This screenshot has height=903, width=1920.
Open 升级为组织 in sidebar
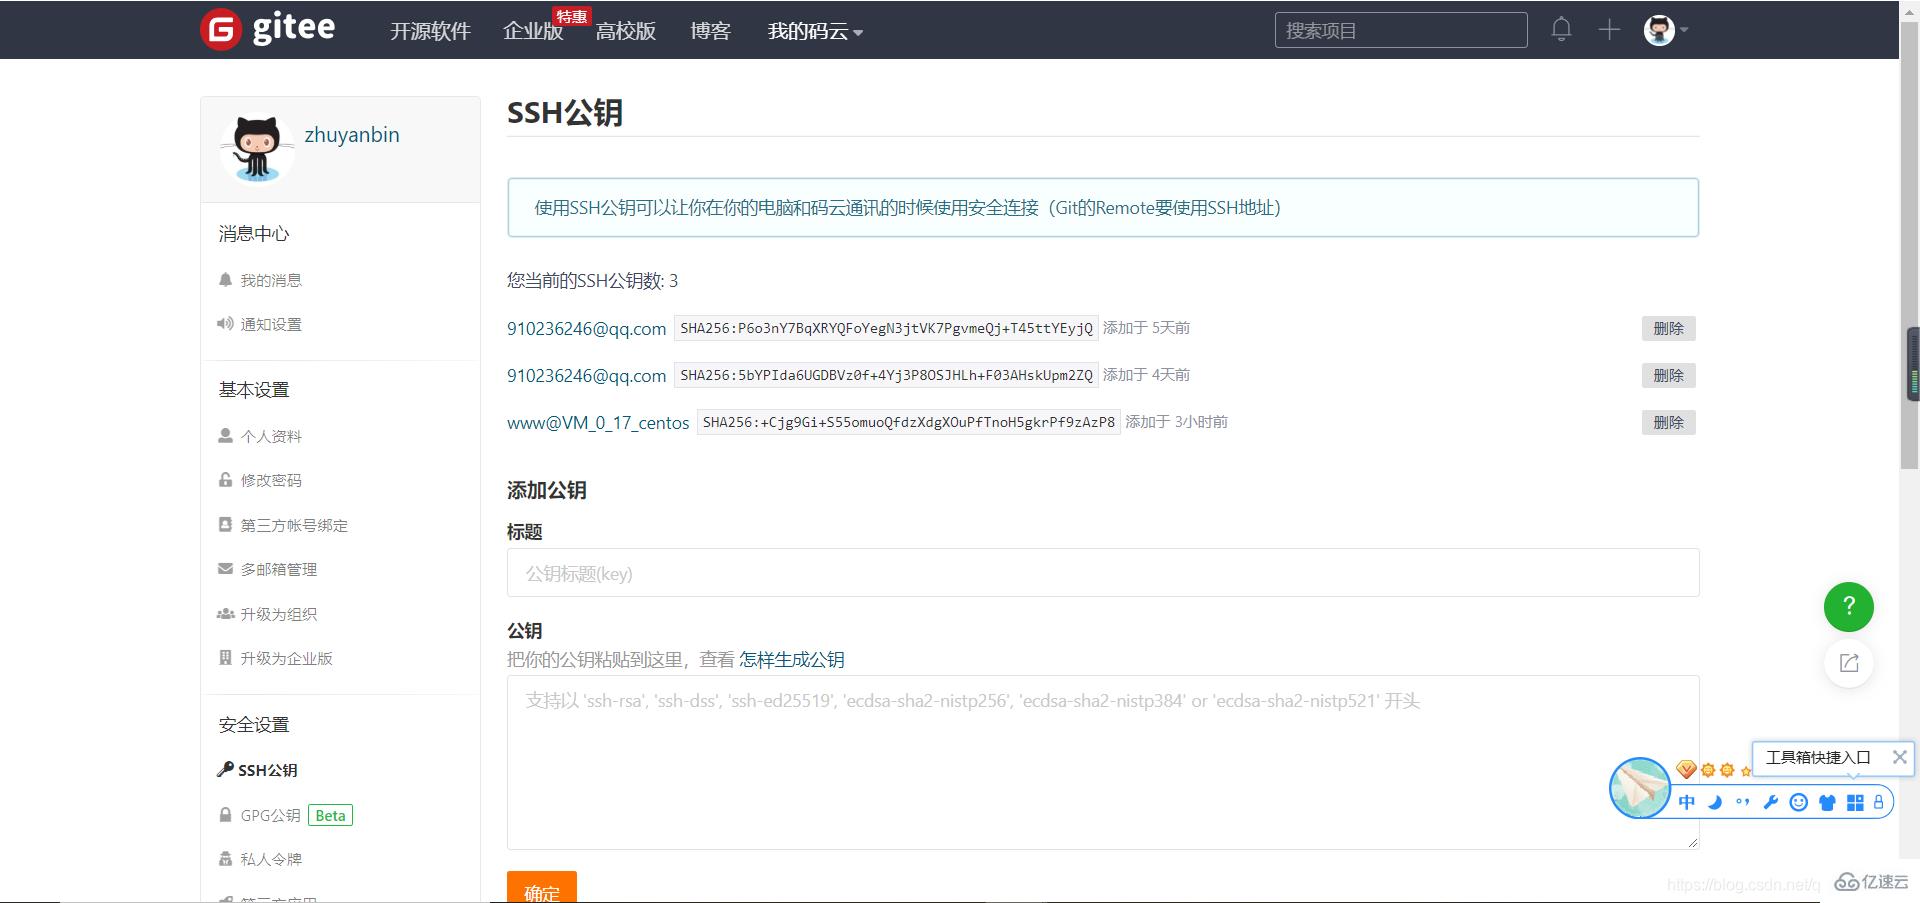tap(267, 614)
